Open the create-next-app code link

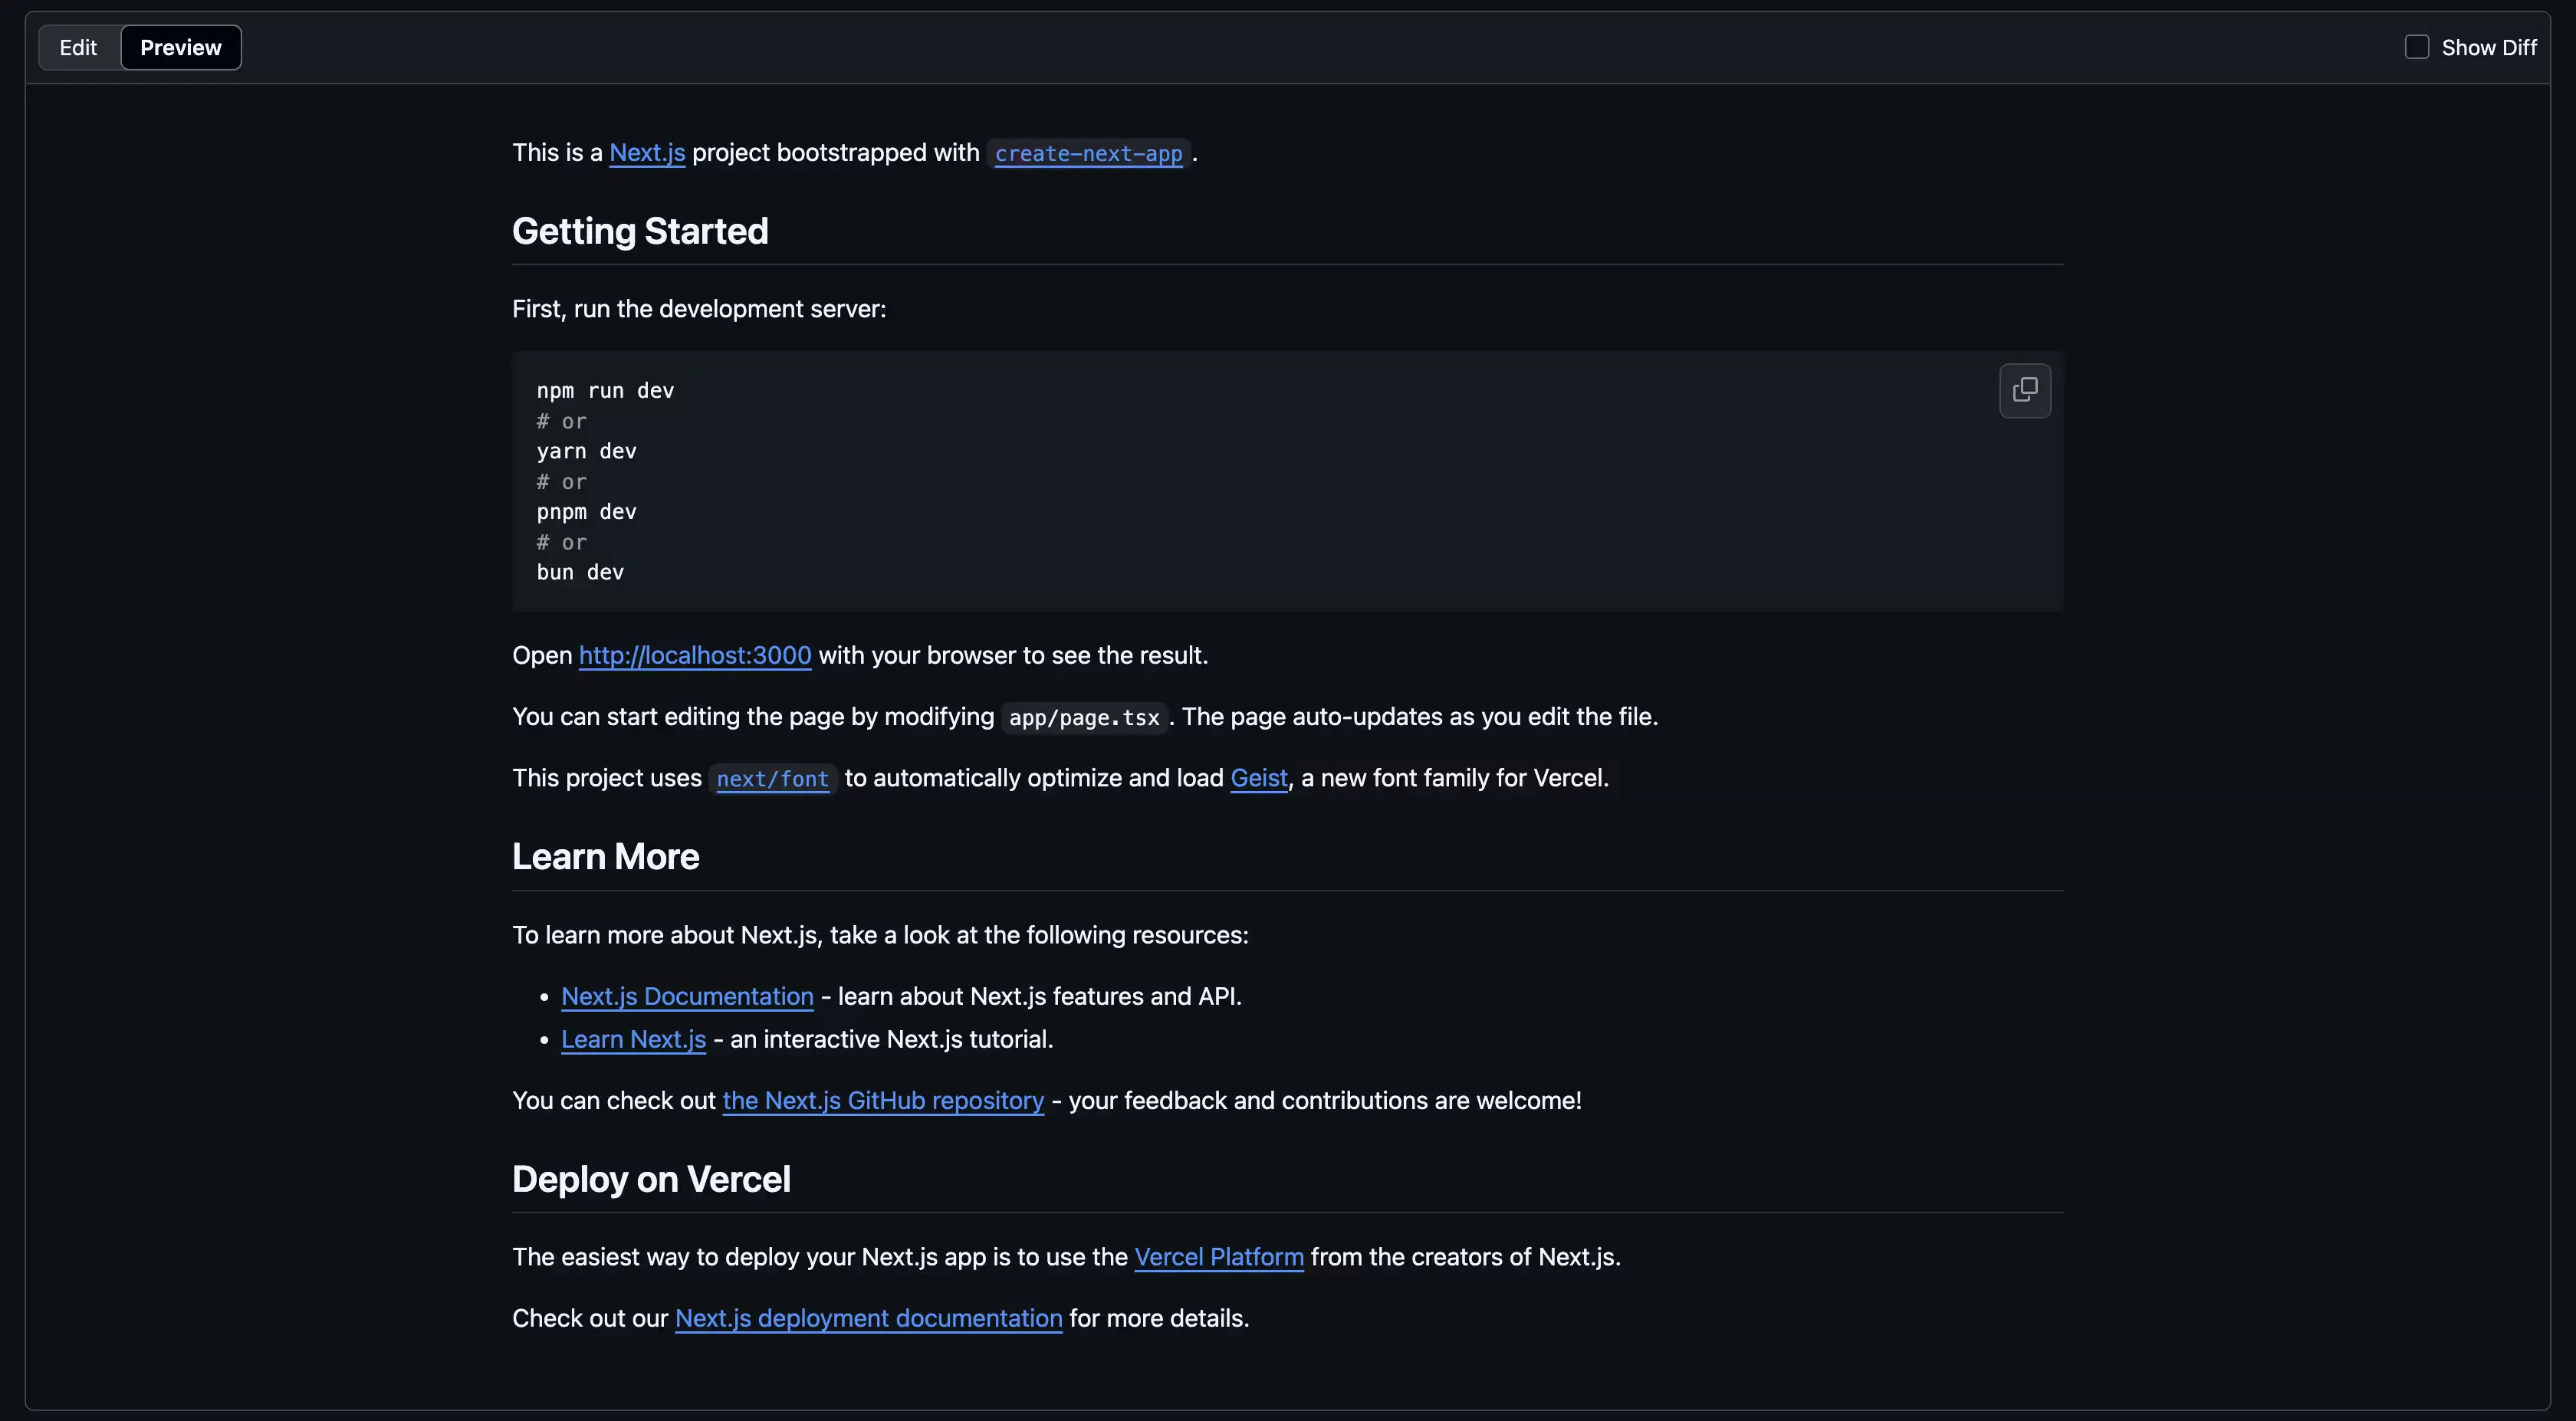click(x=1088, y=154)
